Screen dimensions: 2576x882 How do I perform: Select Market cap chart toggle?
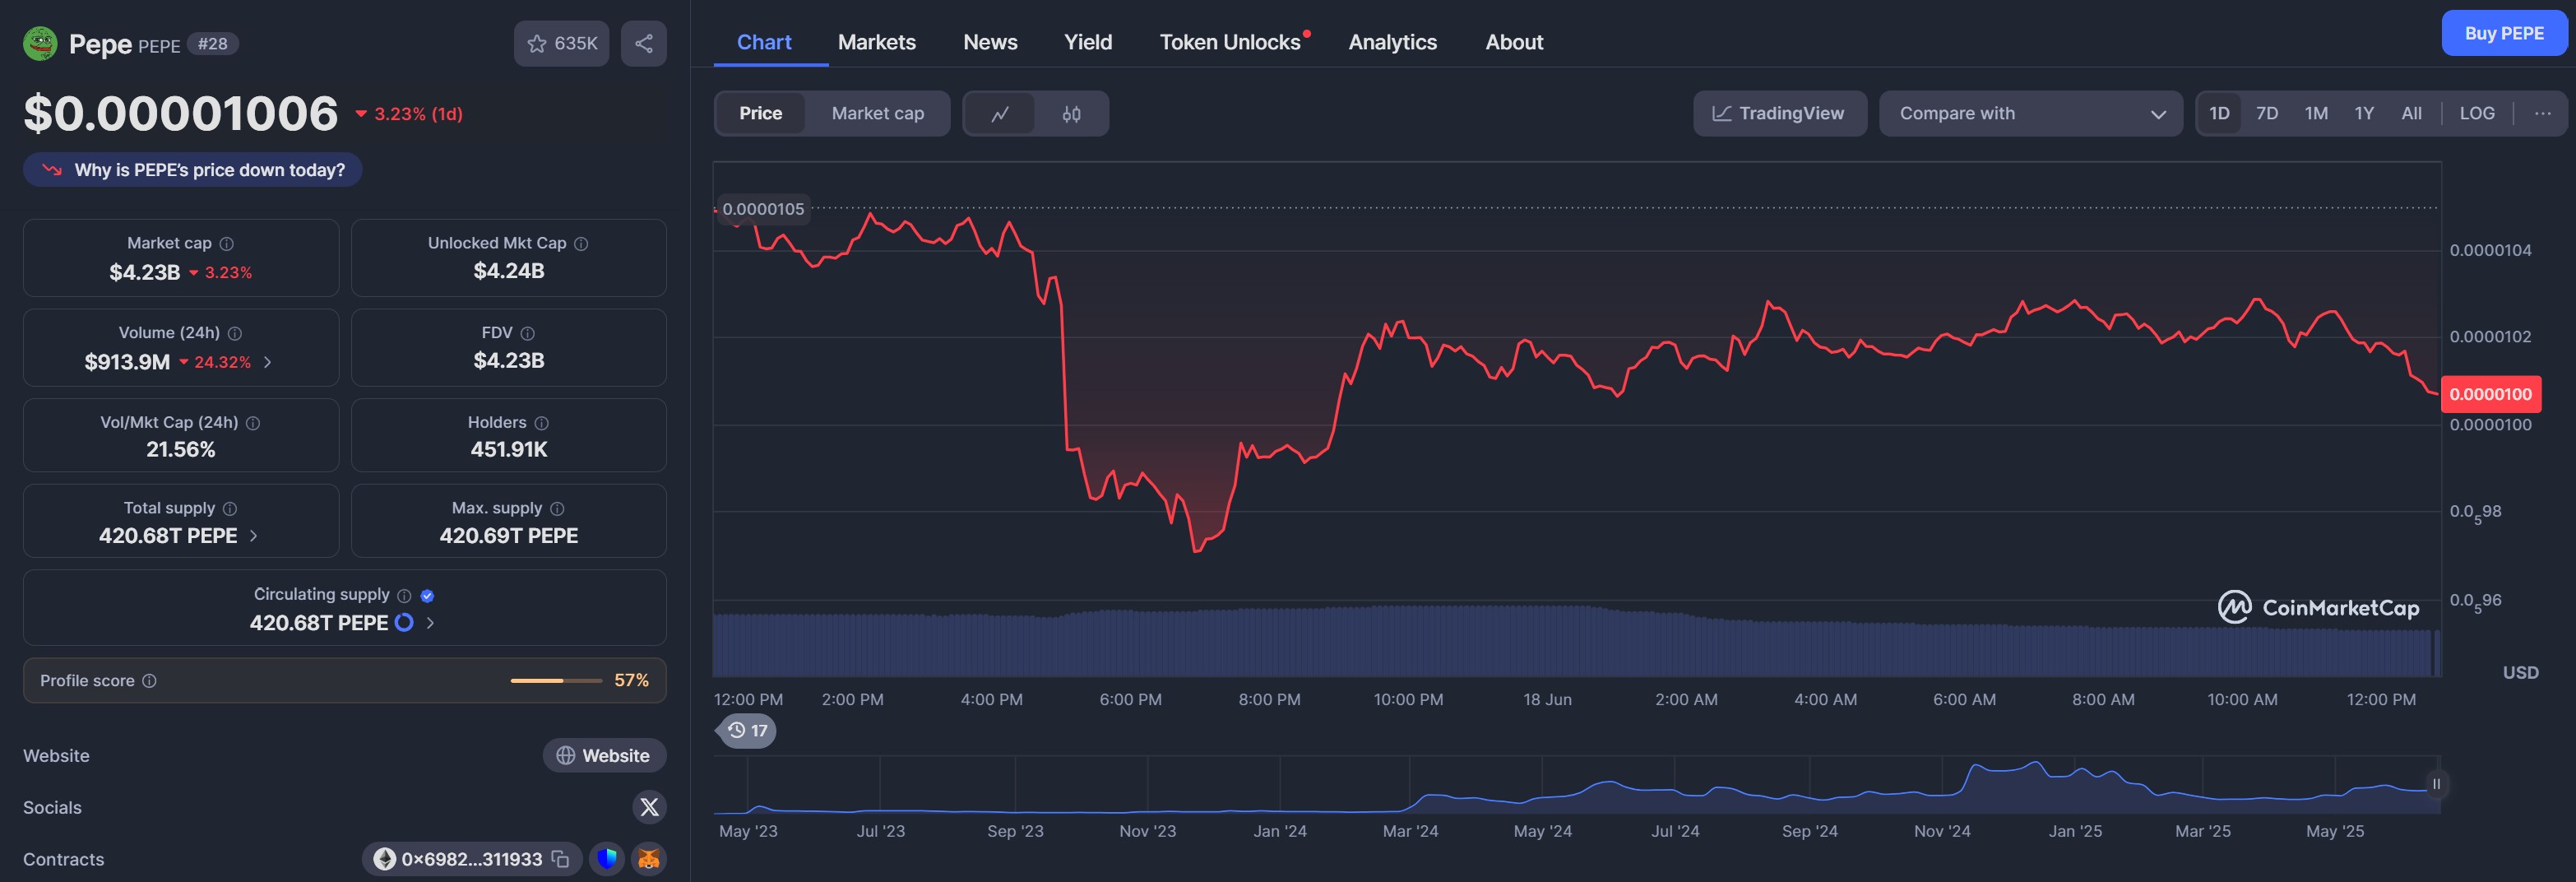[877, 113]
